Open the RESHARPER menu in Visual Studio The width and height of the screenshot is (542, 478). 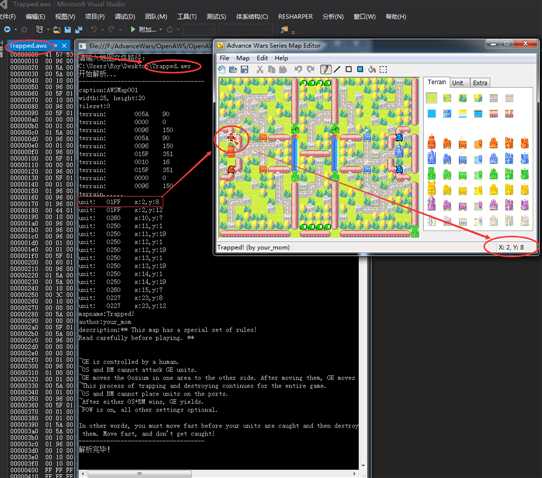[x=295, y=17]
